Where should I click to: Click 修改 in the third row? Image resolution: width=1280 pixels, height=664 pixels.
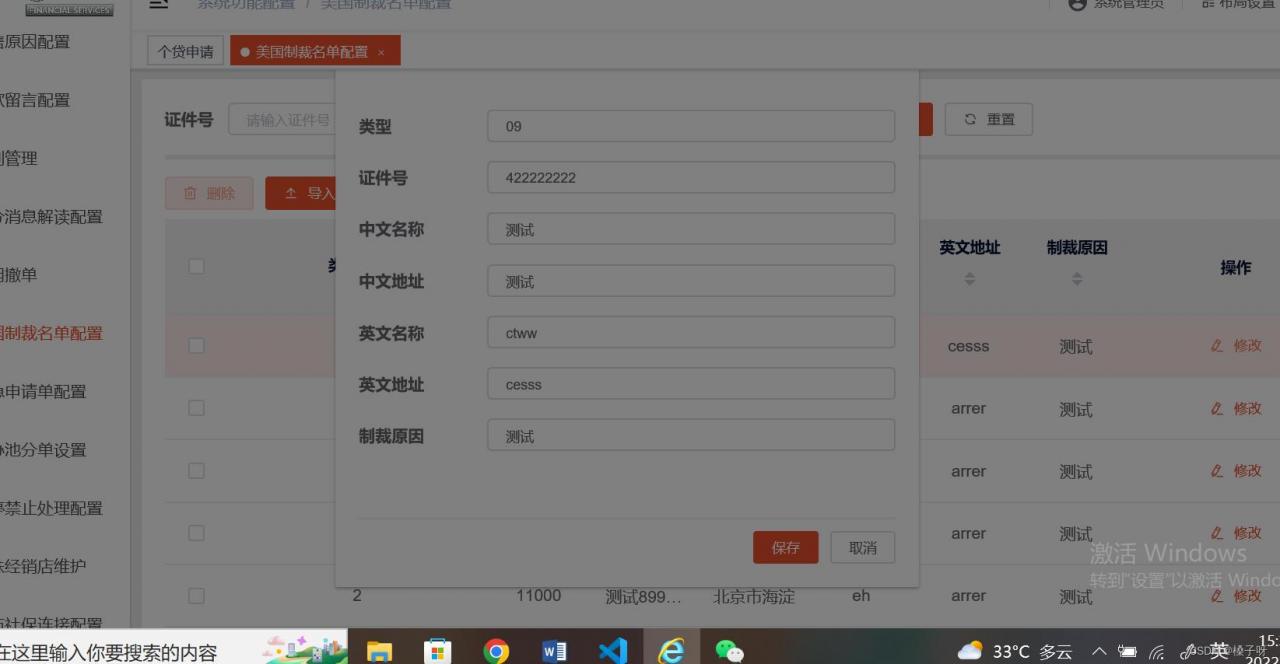(1236, 470)
